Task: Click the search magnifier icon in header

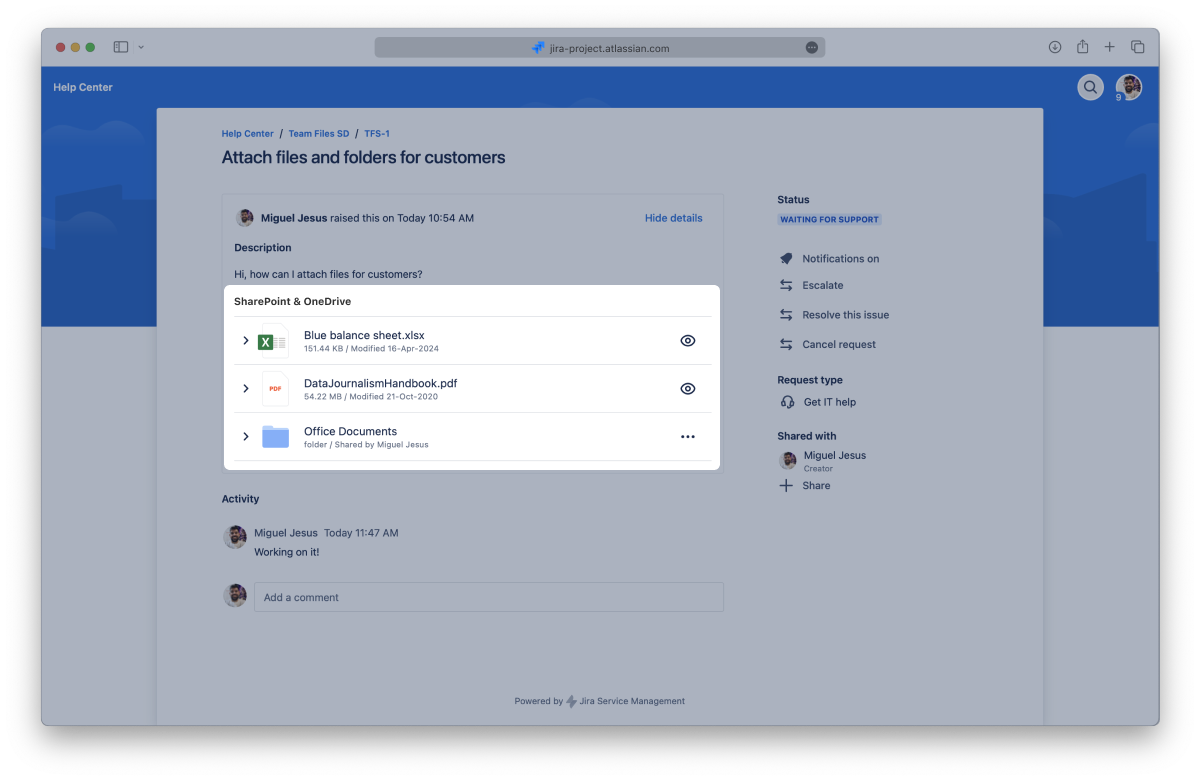Action: (x=1089, y=87)
